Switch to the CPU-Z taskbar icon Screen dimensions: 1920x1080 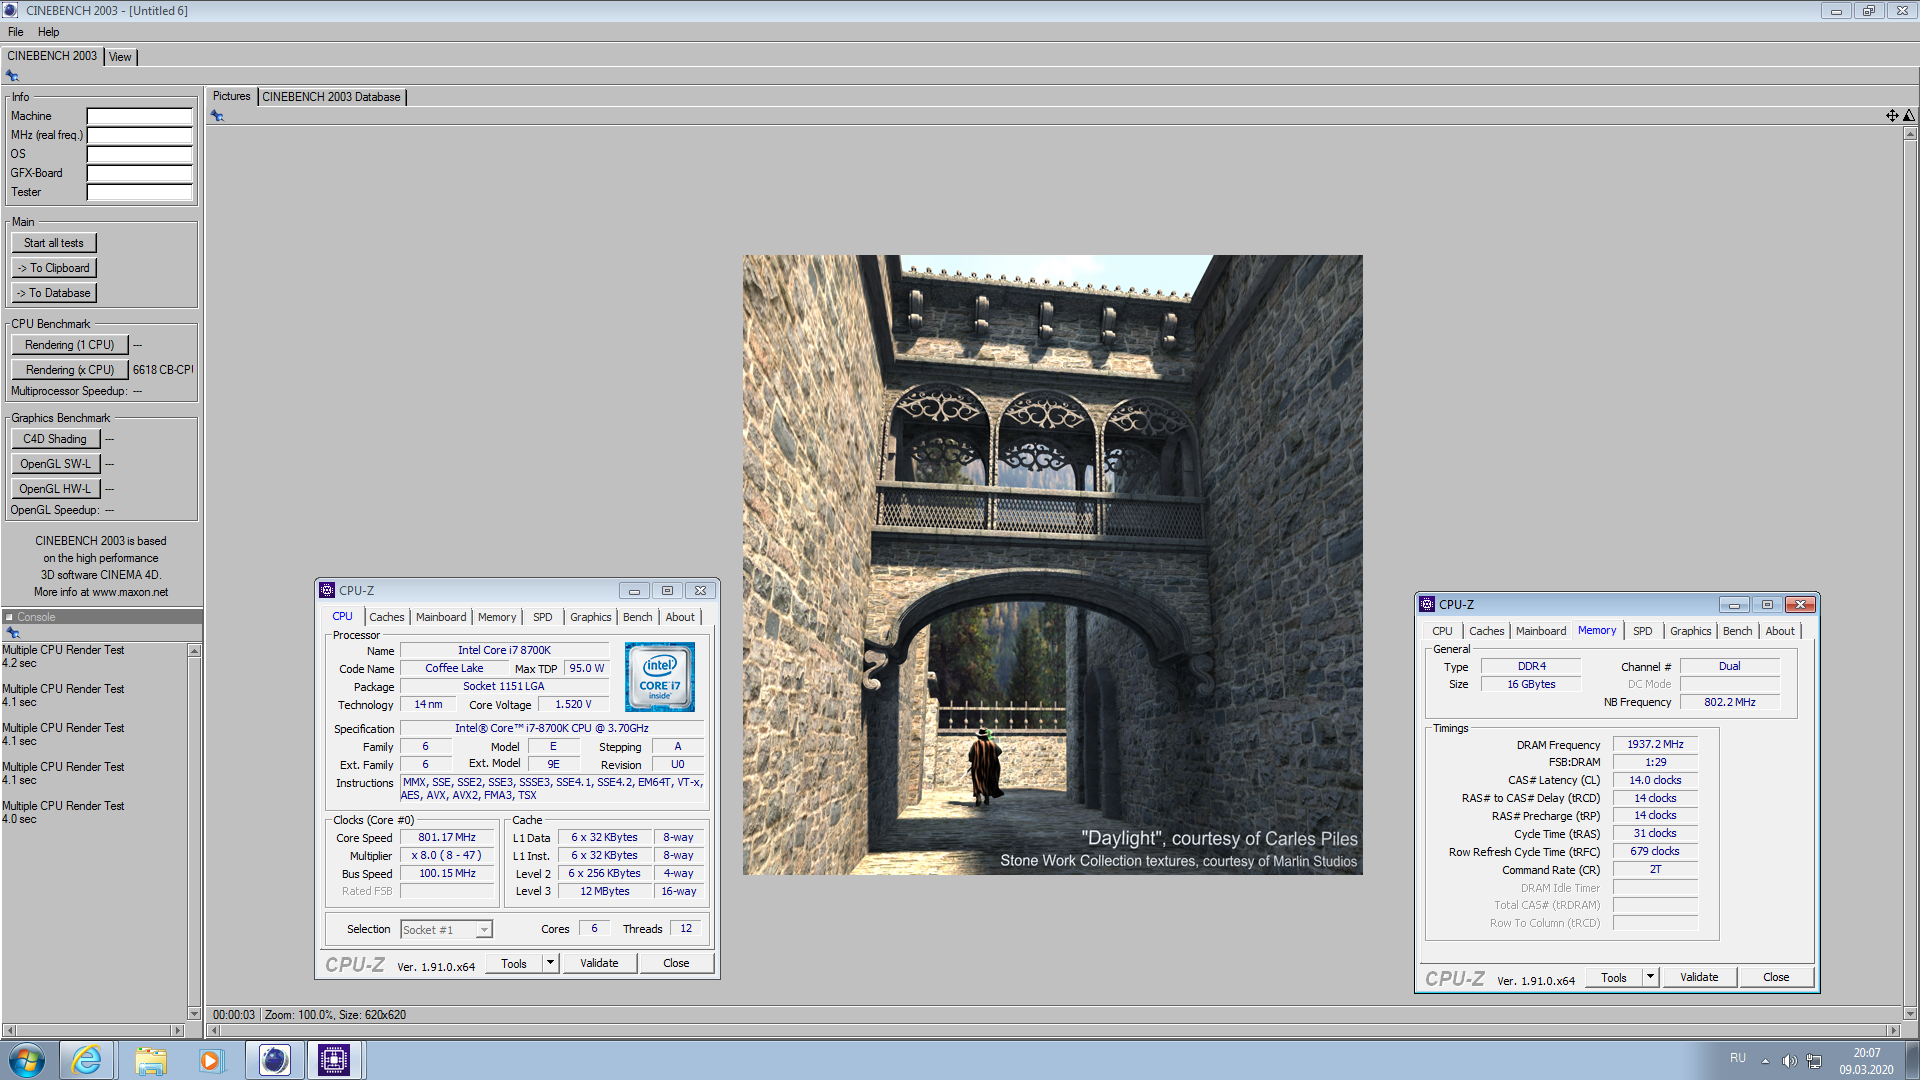(334, 1060)
